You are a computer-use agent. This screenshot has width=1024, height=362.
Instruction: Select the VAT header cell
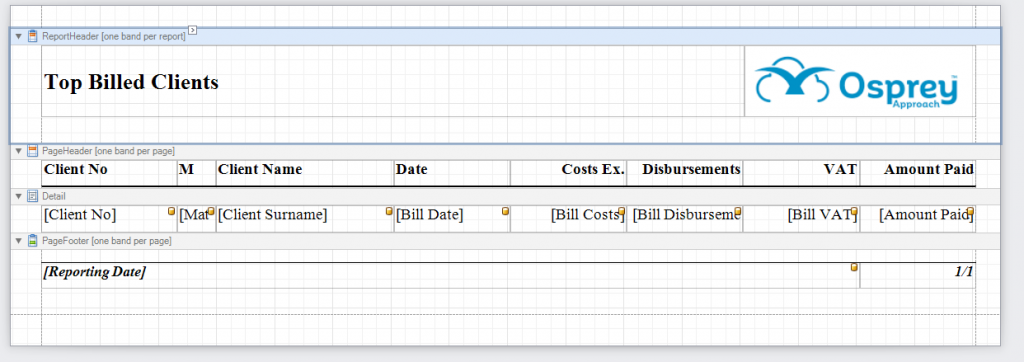coord(801,173)
